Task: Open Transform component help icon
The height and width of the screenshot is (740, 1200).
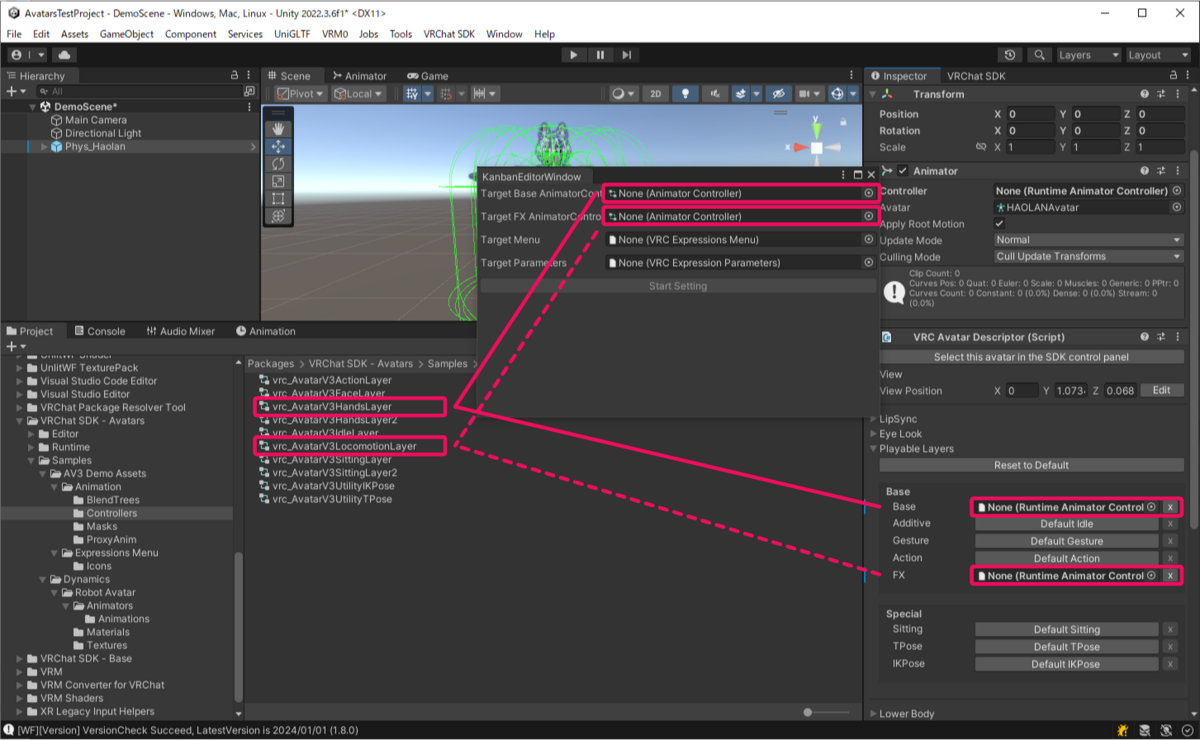Action: 1144,94
